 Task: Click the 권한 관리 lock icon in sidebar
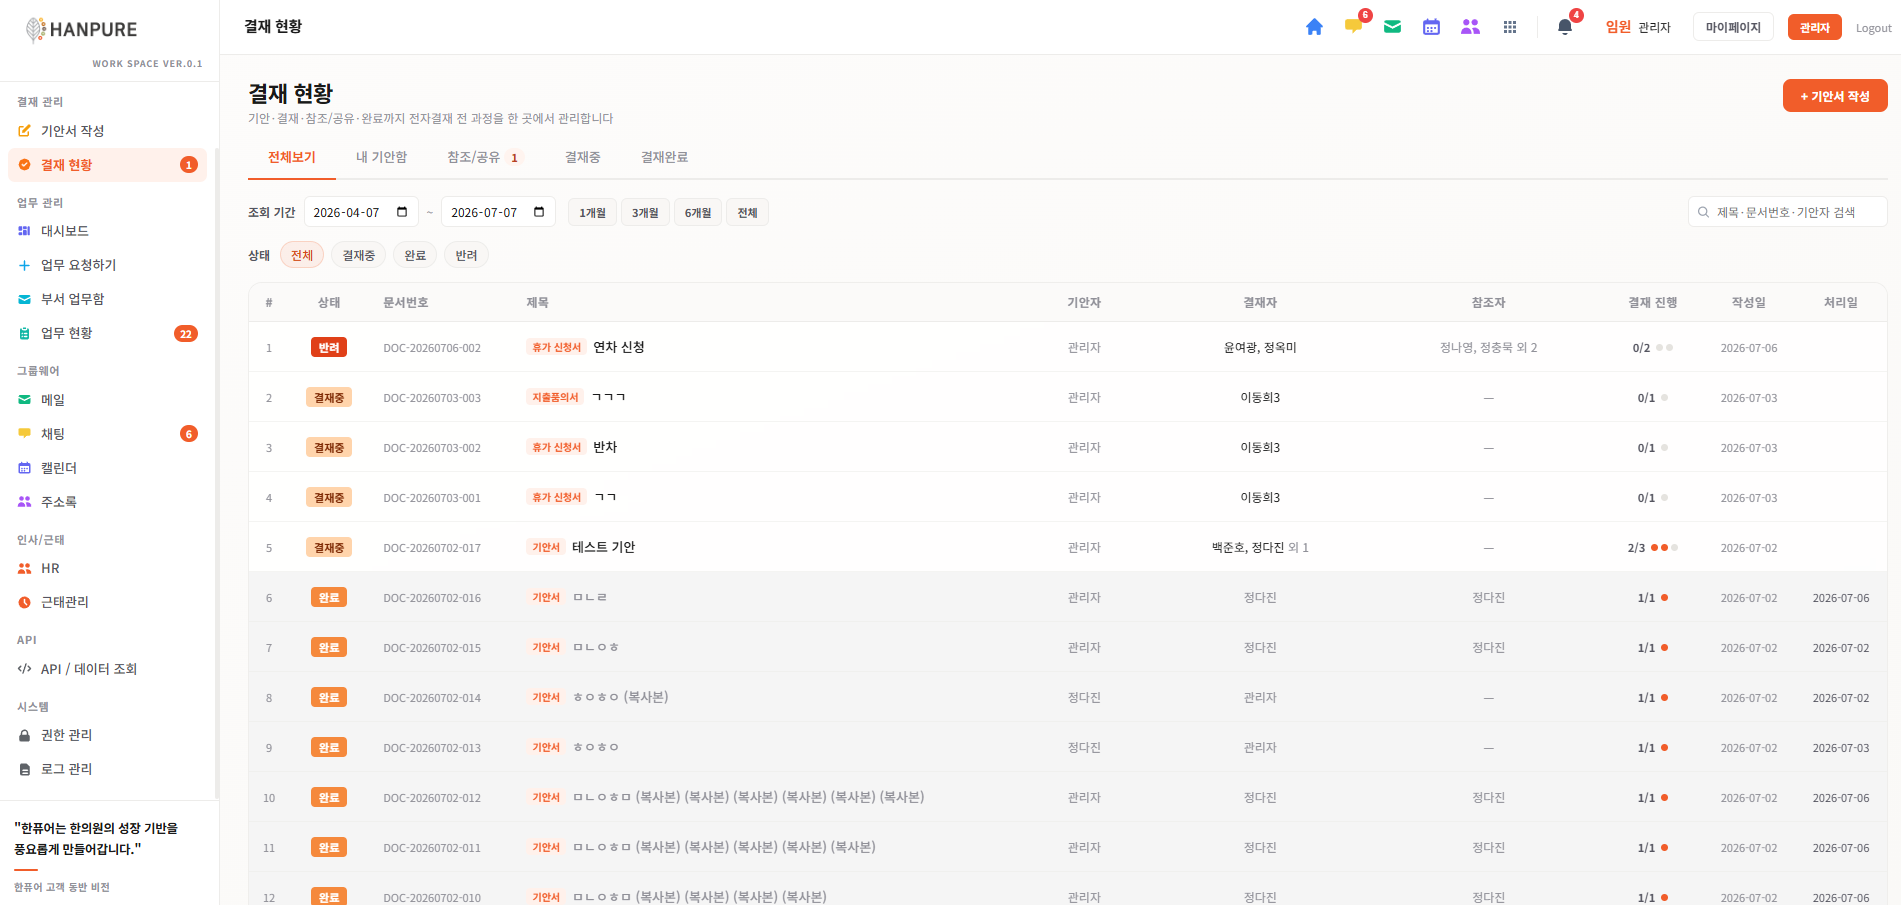[x=24, y=735]
